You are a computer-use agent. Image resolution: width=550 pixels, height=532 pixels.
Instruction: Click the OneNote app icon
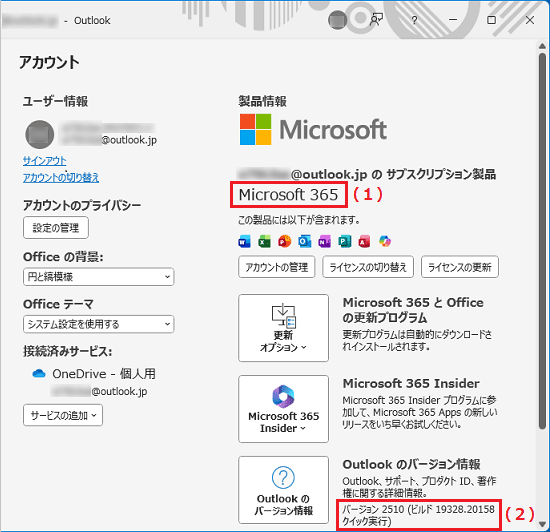click(x=324, y=242)
